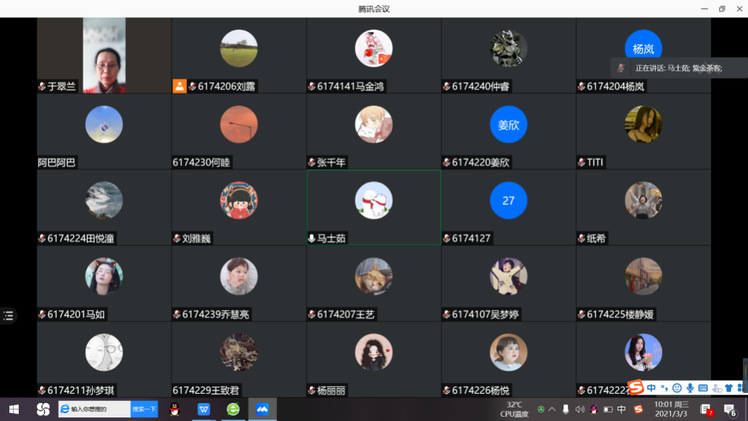748x421 pixels.
Task: Click the green 360 browser taskbar icon
Action: 233,409
